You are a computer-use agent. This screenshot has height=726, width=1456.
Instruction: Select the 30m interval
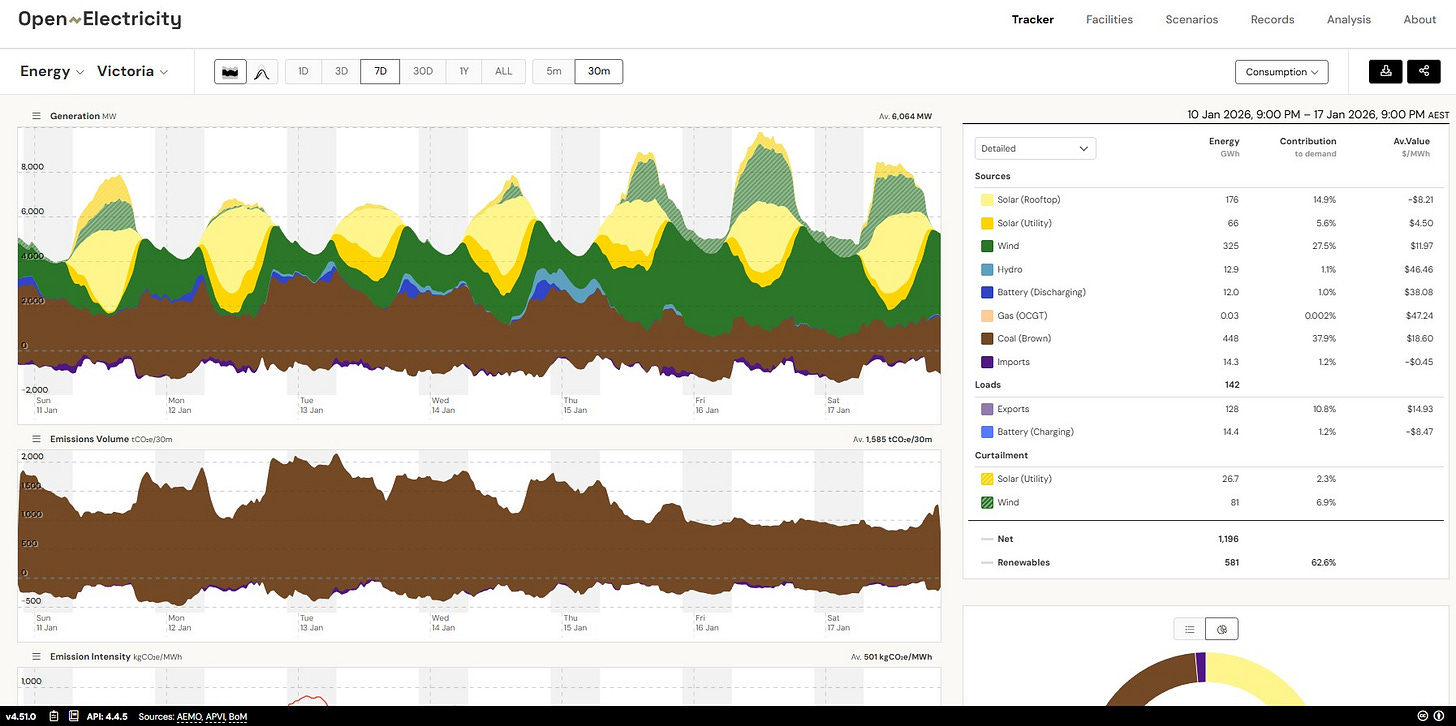[x=599, y=72]
